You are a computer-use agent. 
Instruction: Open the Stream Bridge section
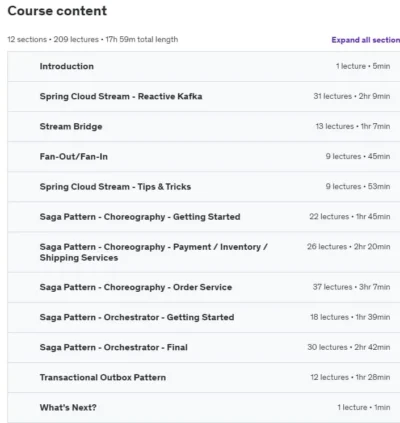pyautogui.click(x=204, y=126)
